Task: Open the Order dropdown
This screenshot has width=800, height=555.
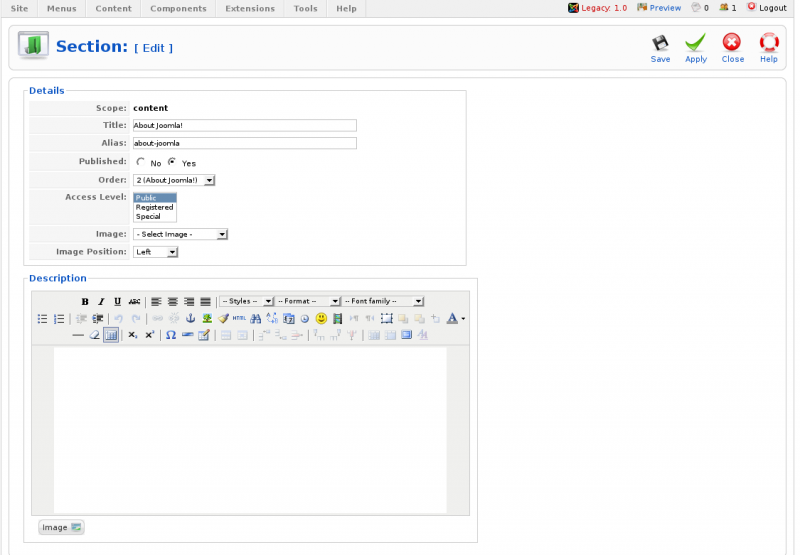Action: point(174,180)
